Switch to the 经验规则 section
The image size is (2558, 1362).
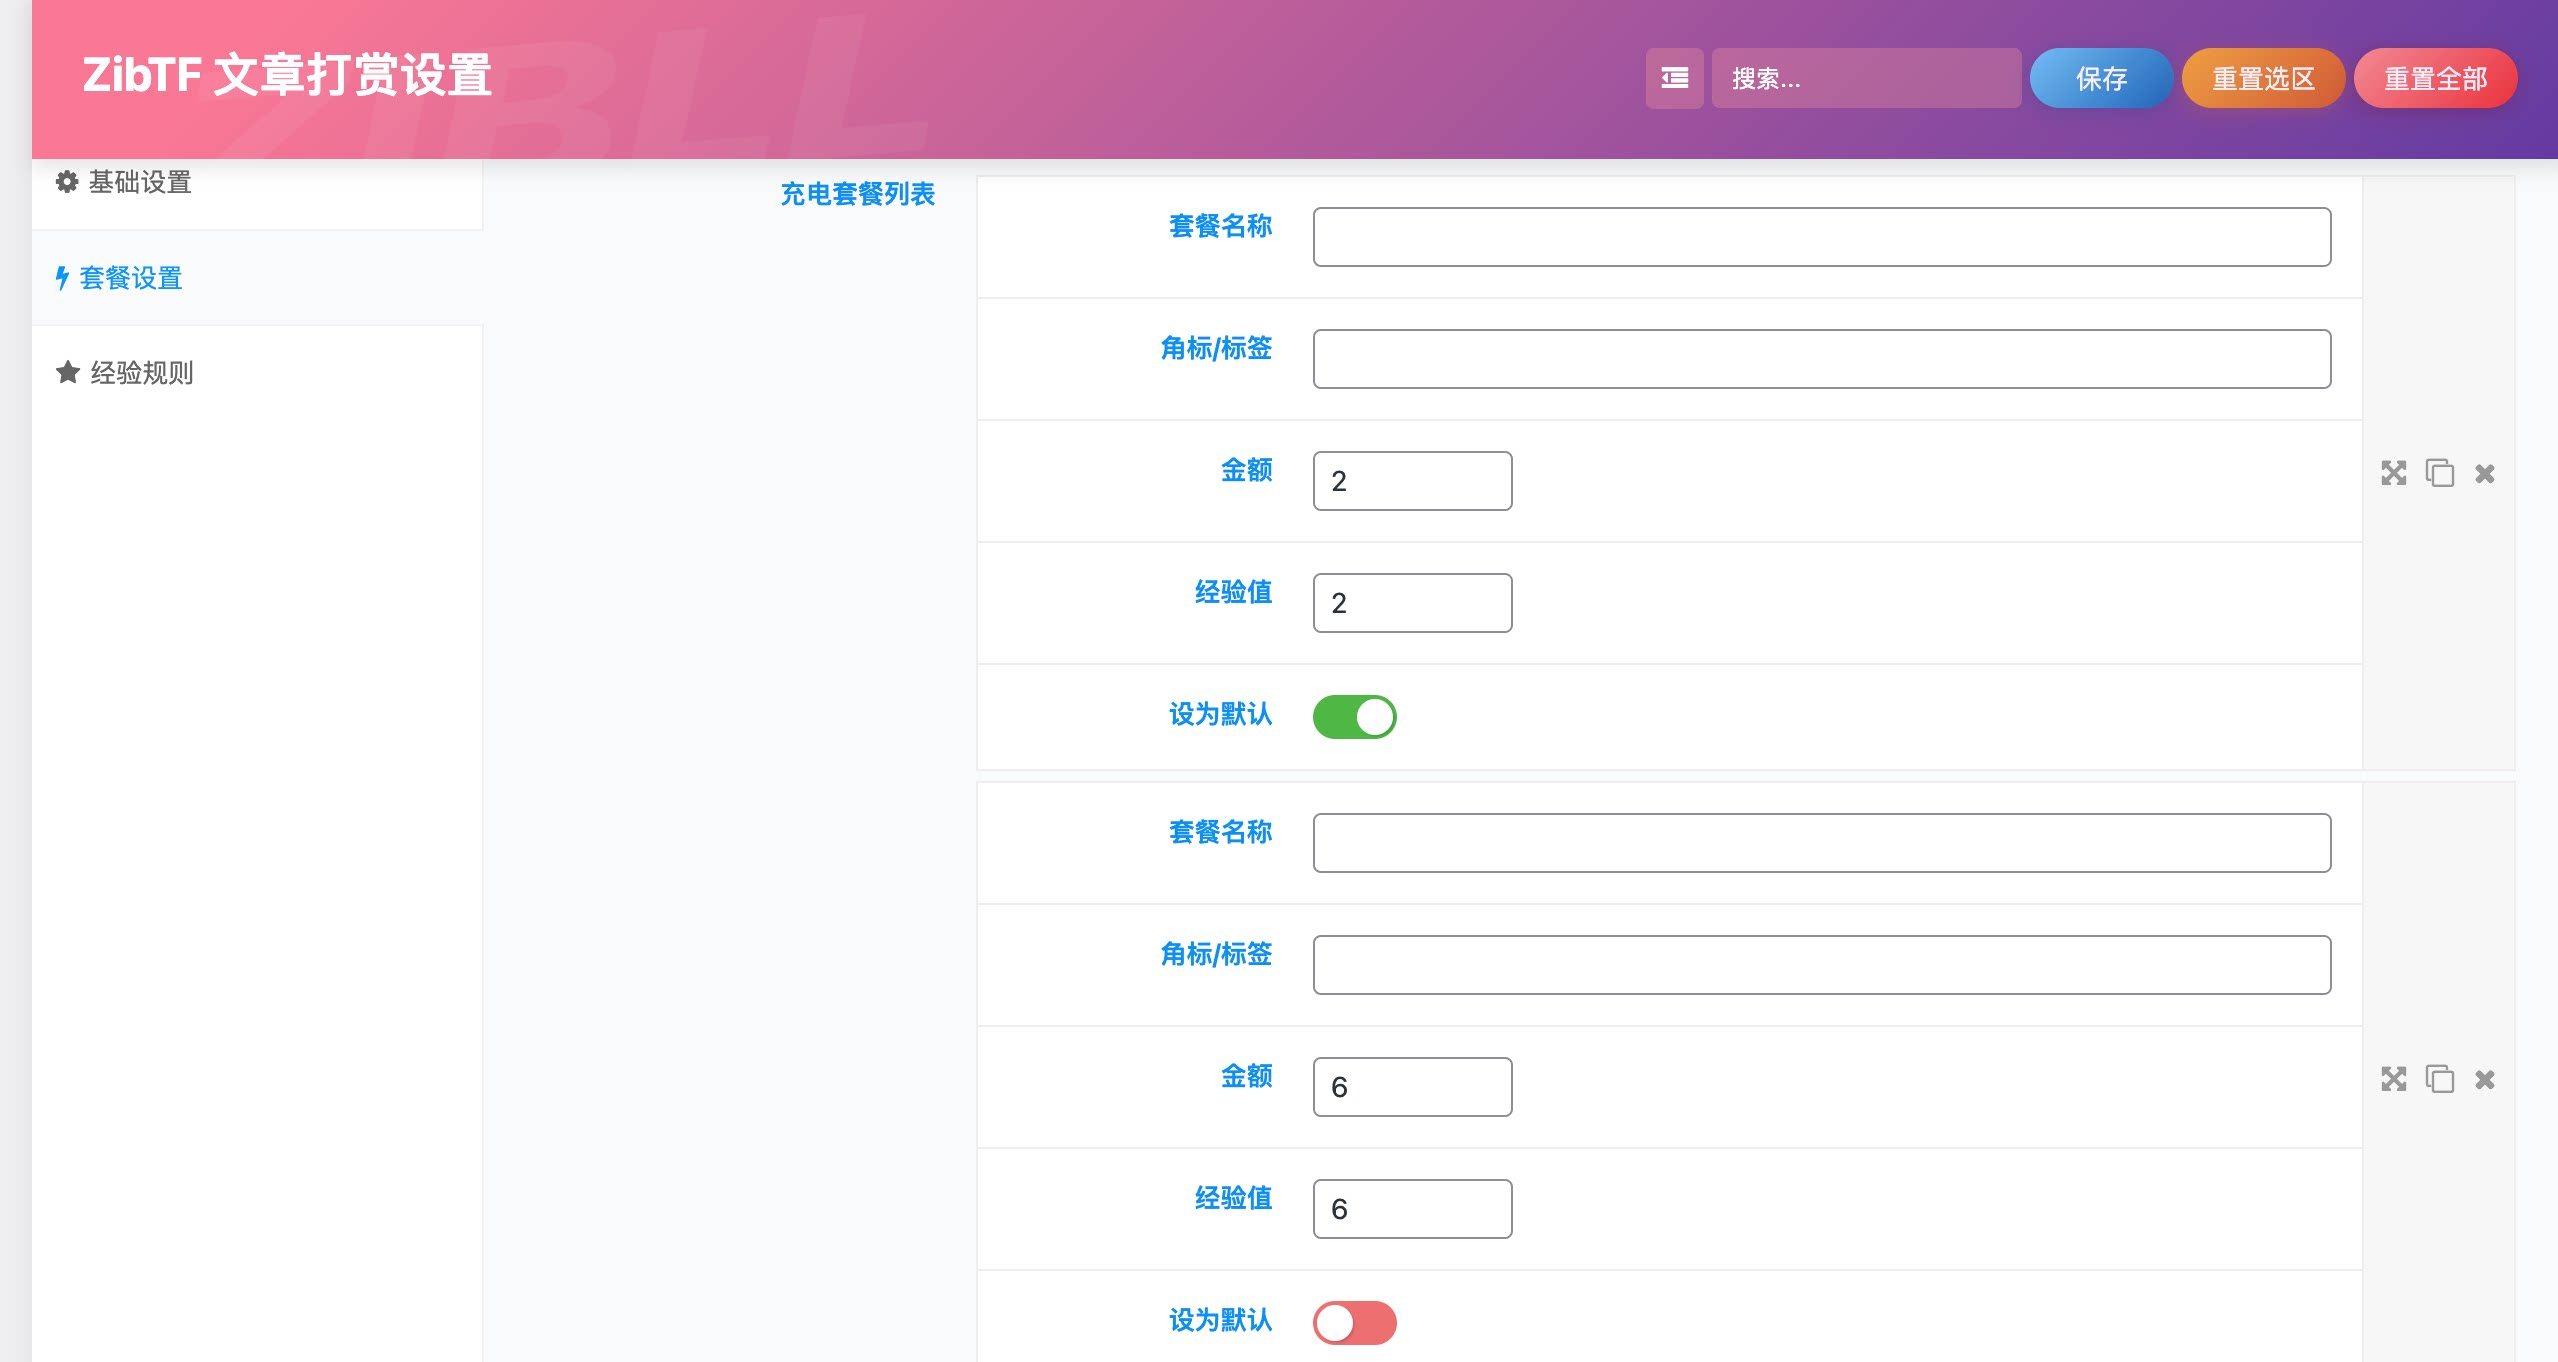(140, 372)
